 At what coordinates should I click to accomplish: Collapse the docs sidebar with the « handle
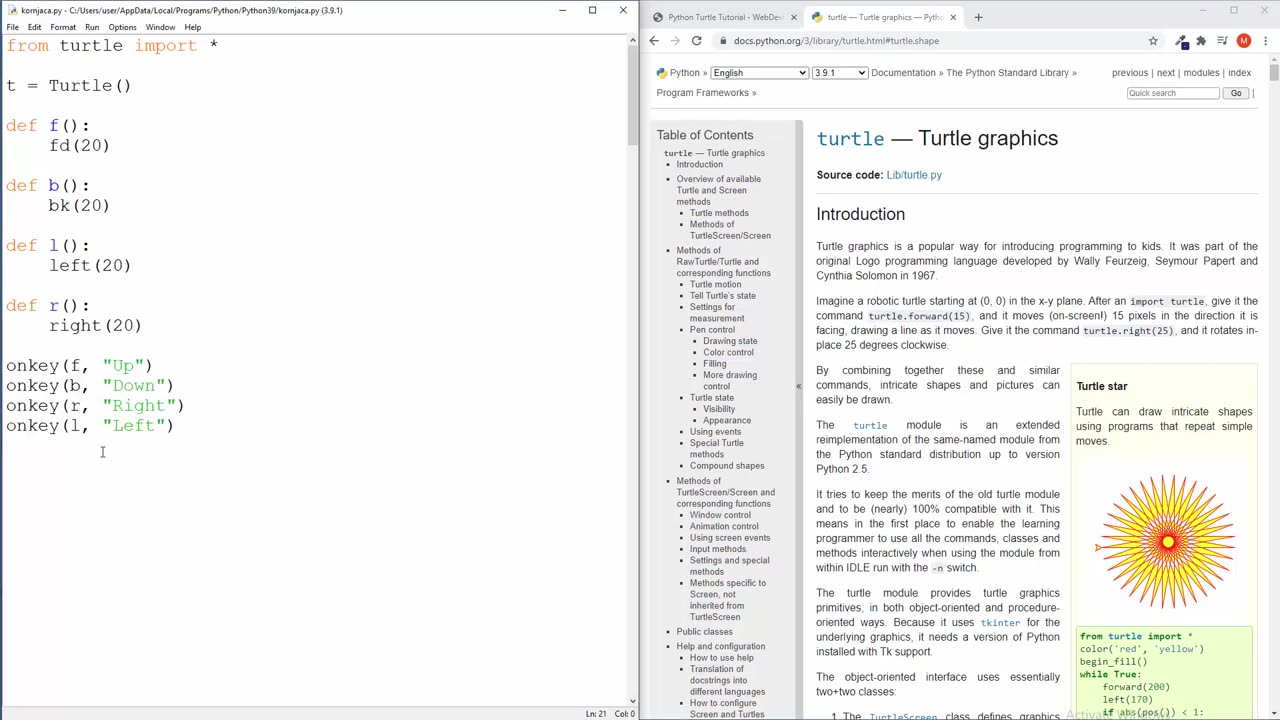click(798, 386)
